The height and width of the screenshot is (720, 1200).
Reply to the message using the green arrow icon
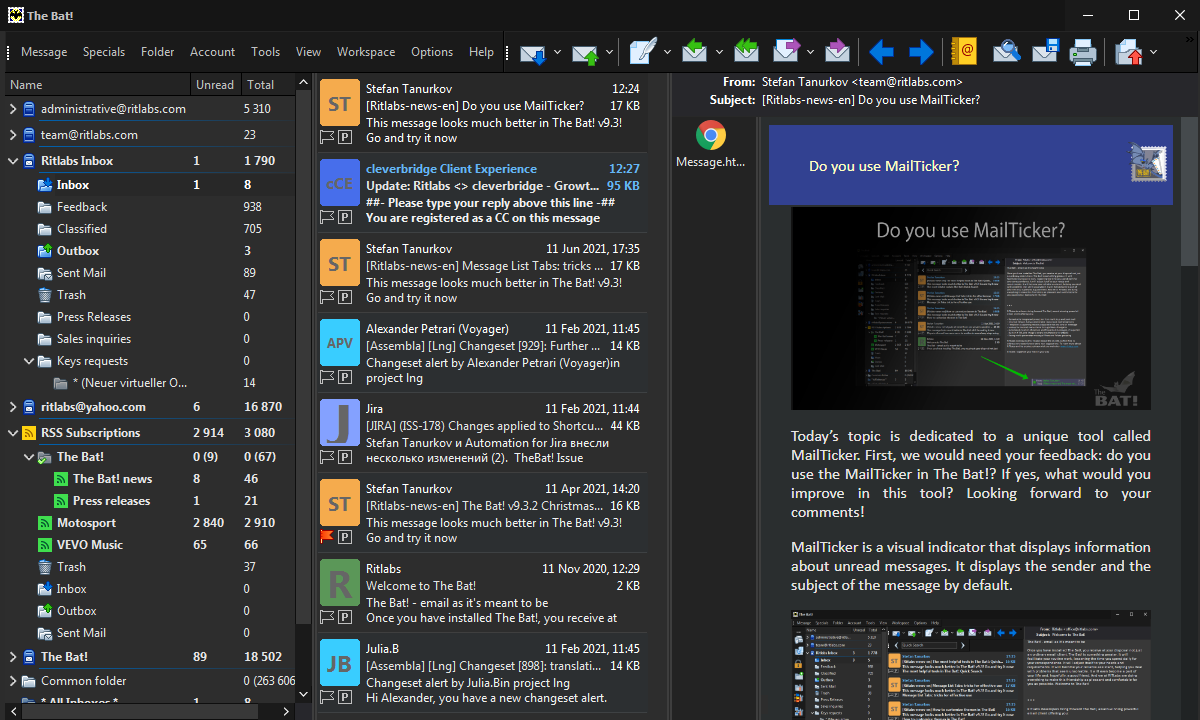[x=695, y=52]
